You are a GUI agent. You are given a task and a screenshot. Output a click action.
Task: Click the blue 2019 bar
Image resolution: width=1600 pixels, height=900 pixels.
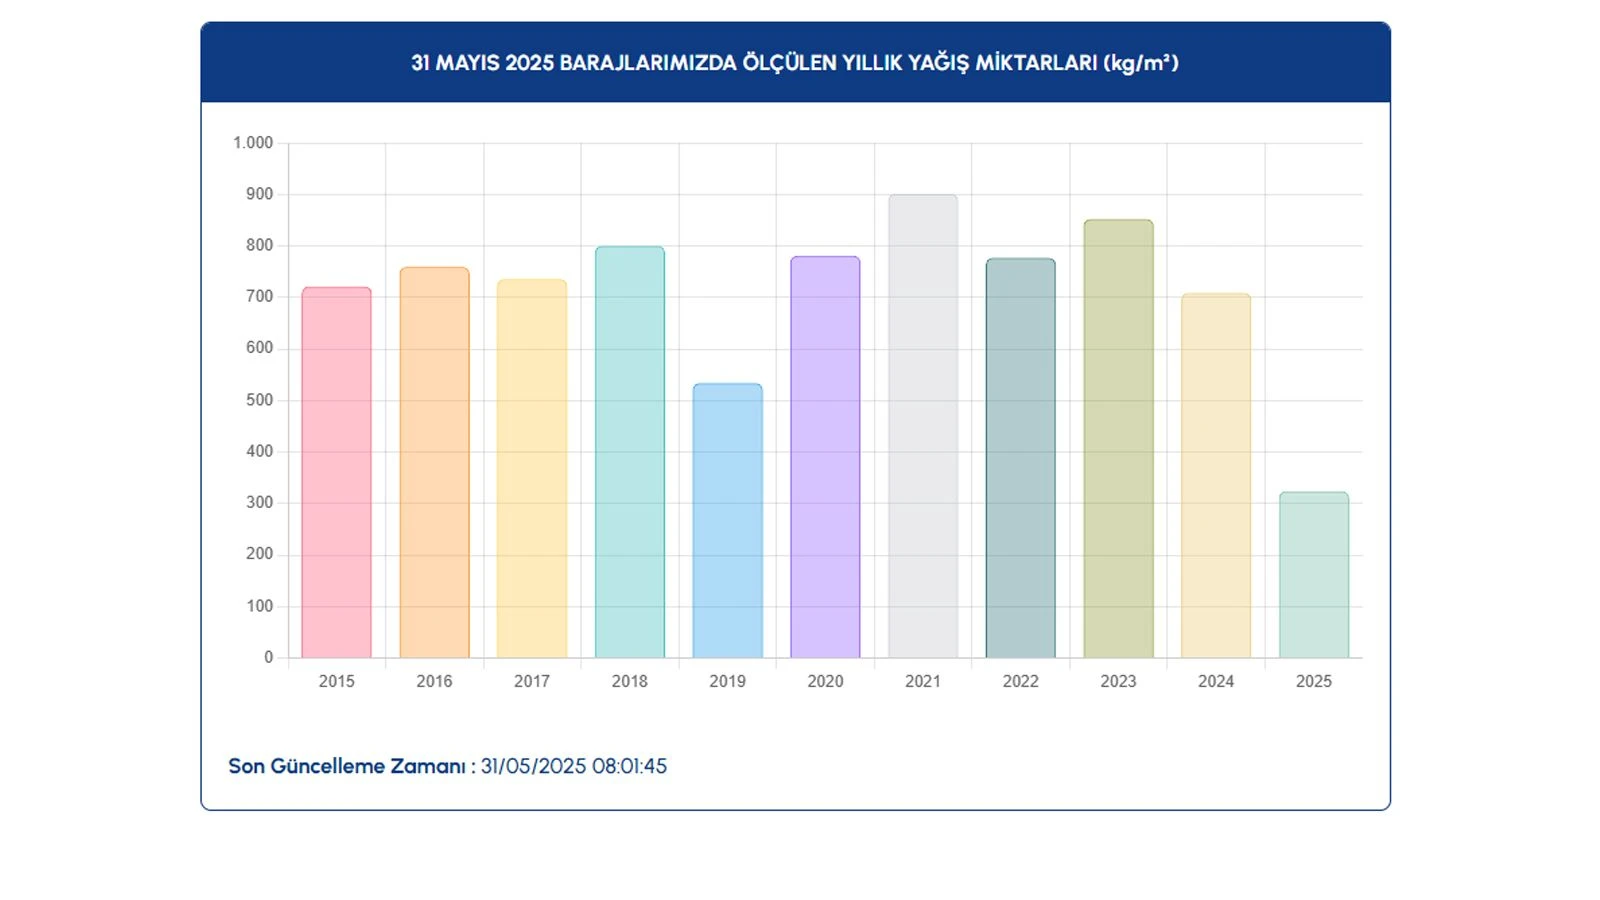tap(727, 521)
